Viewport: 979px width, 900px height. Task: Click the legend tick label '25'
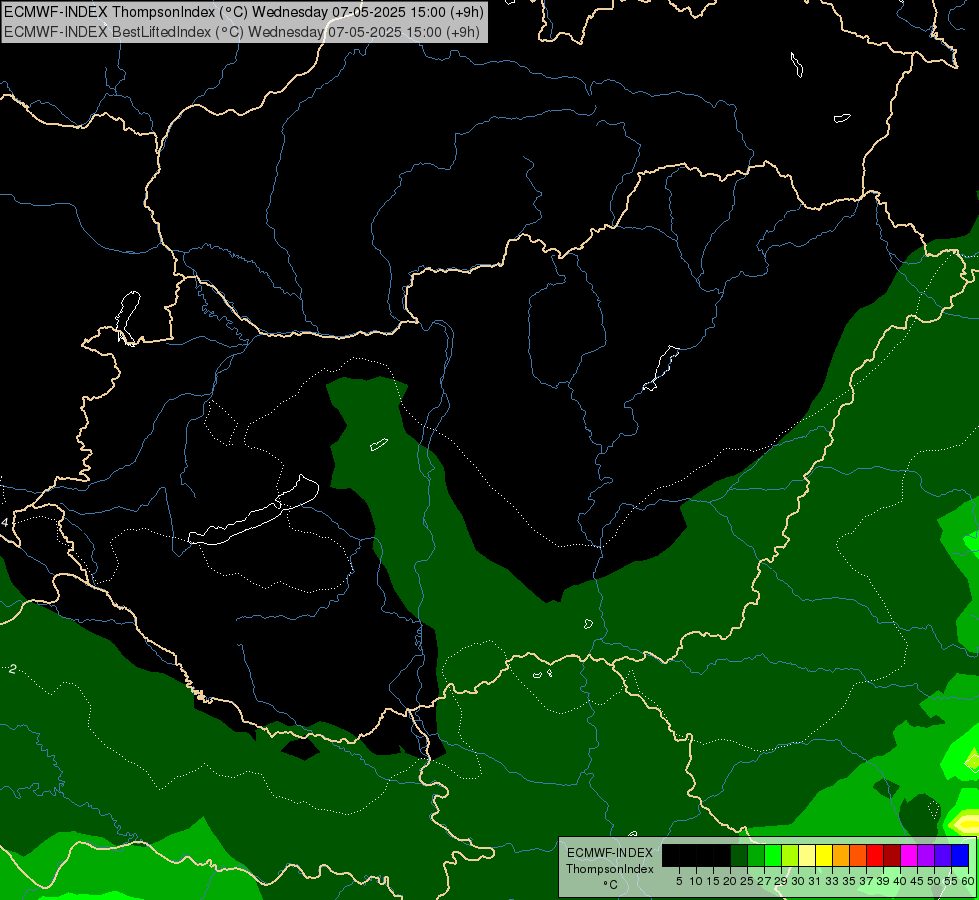tap(747, 881)
